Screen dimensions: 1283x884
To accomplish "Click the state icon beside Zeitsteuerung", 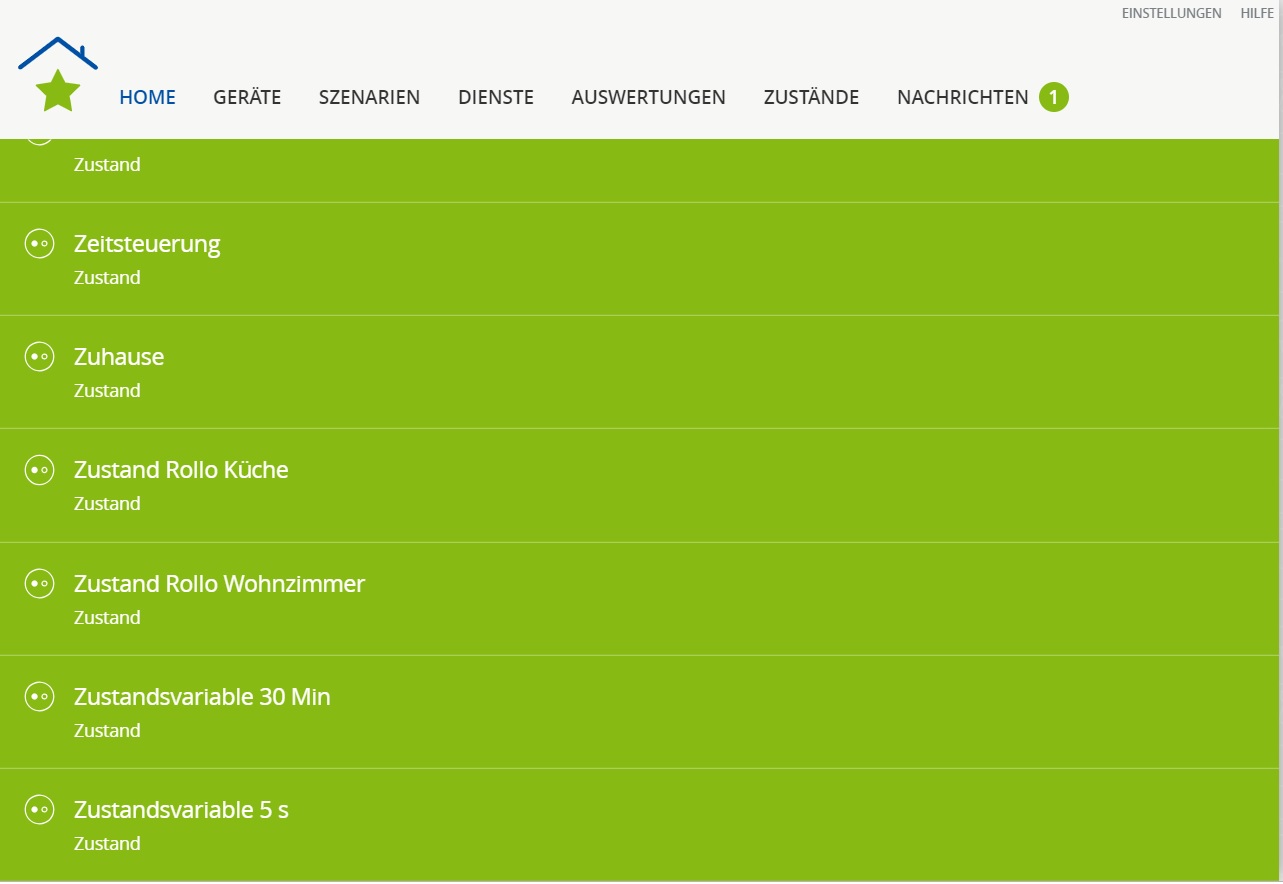I will (39, 244).
